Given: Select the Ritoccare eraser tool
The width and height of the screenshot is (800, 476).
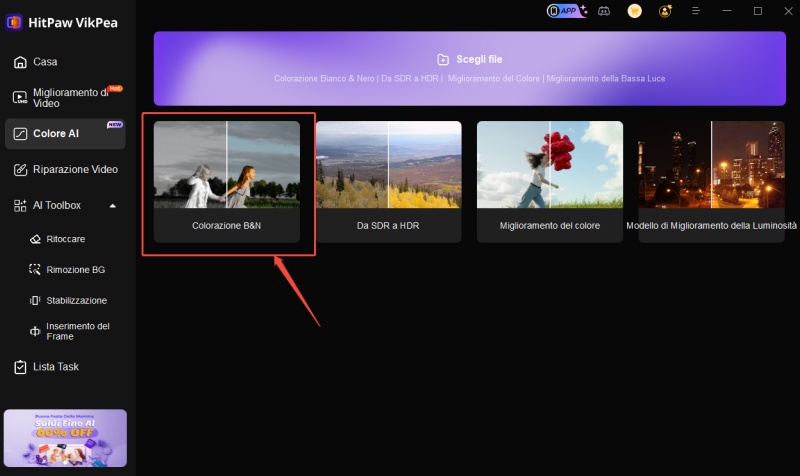Looking at the screenshot, I should click(x=65, y=240).
